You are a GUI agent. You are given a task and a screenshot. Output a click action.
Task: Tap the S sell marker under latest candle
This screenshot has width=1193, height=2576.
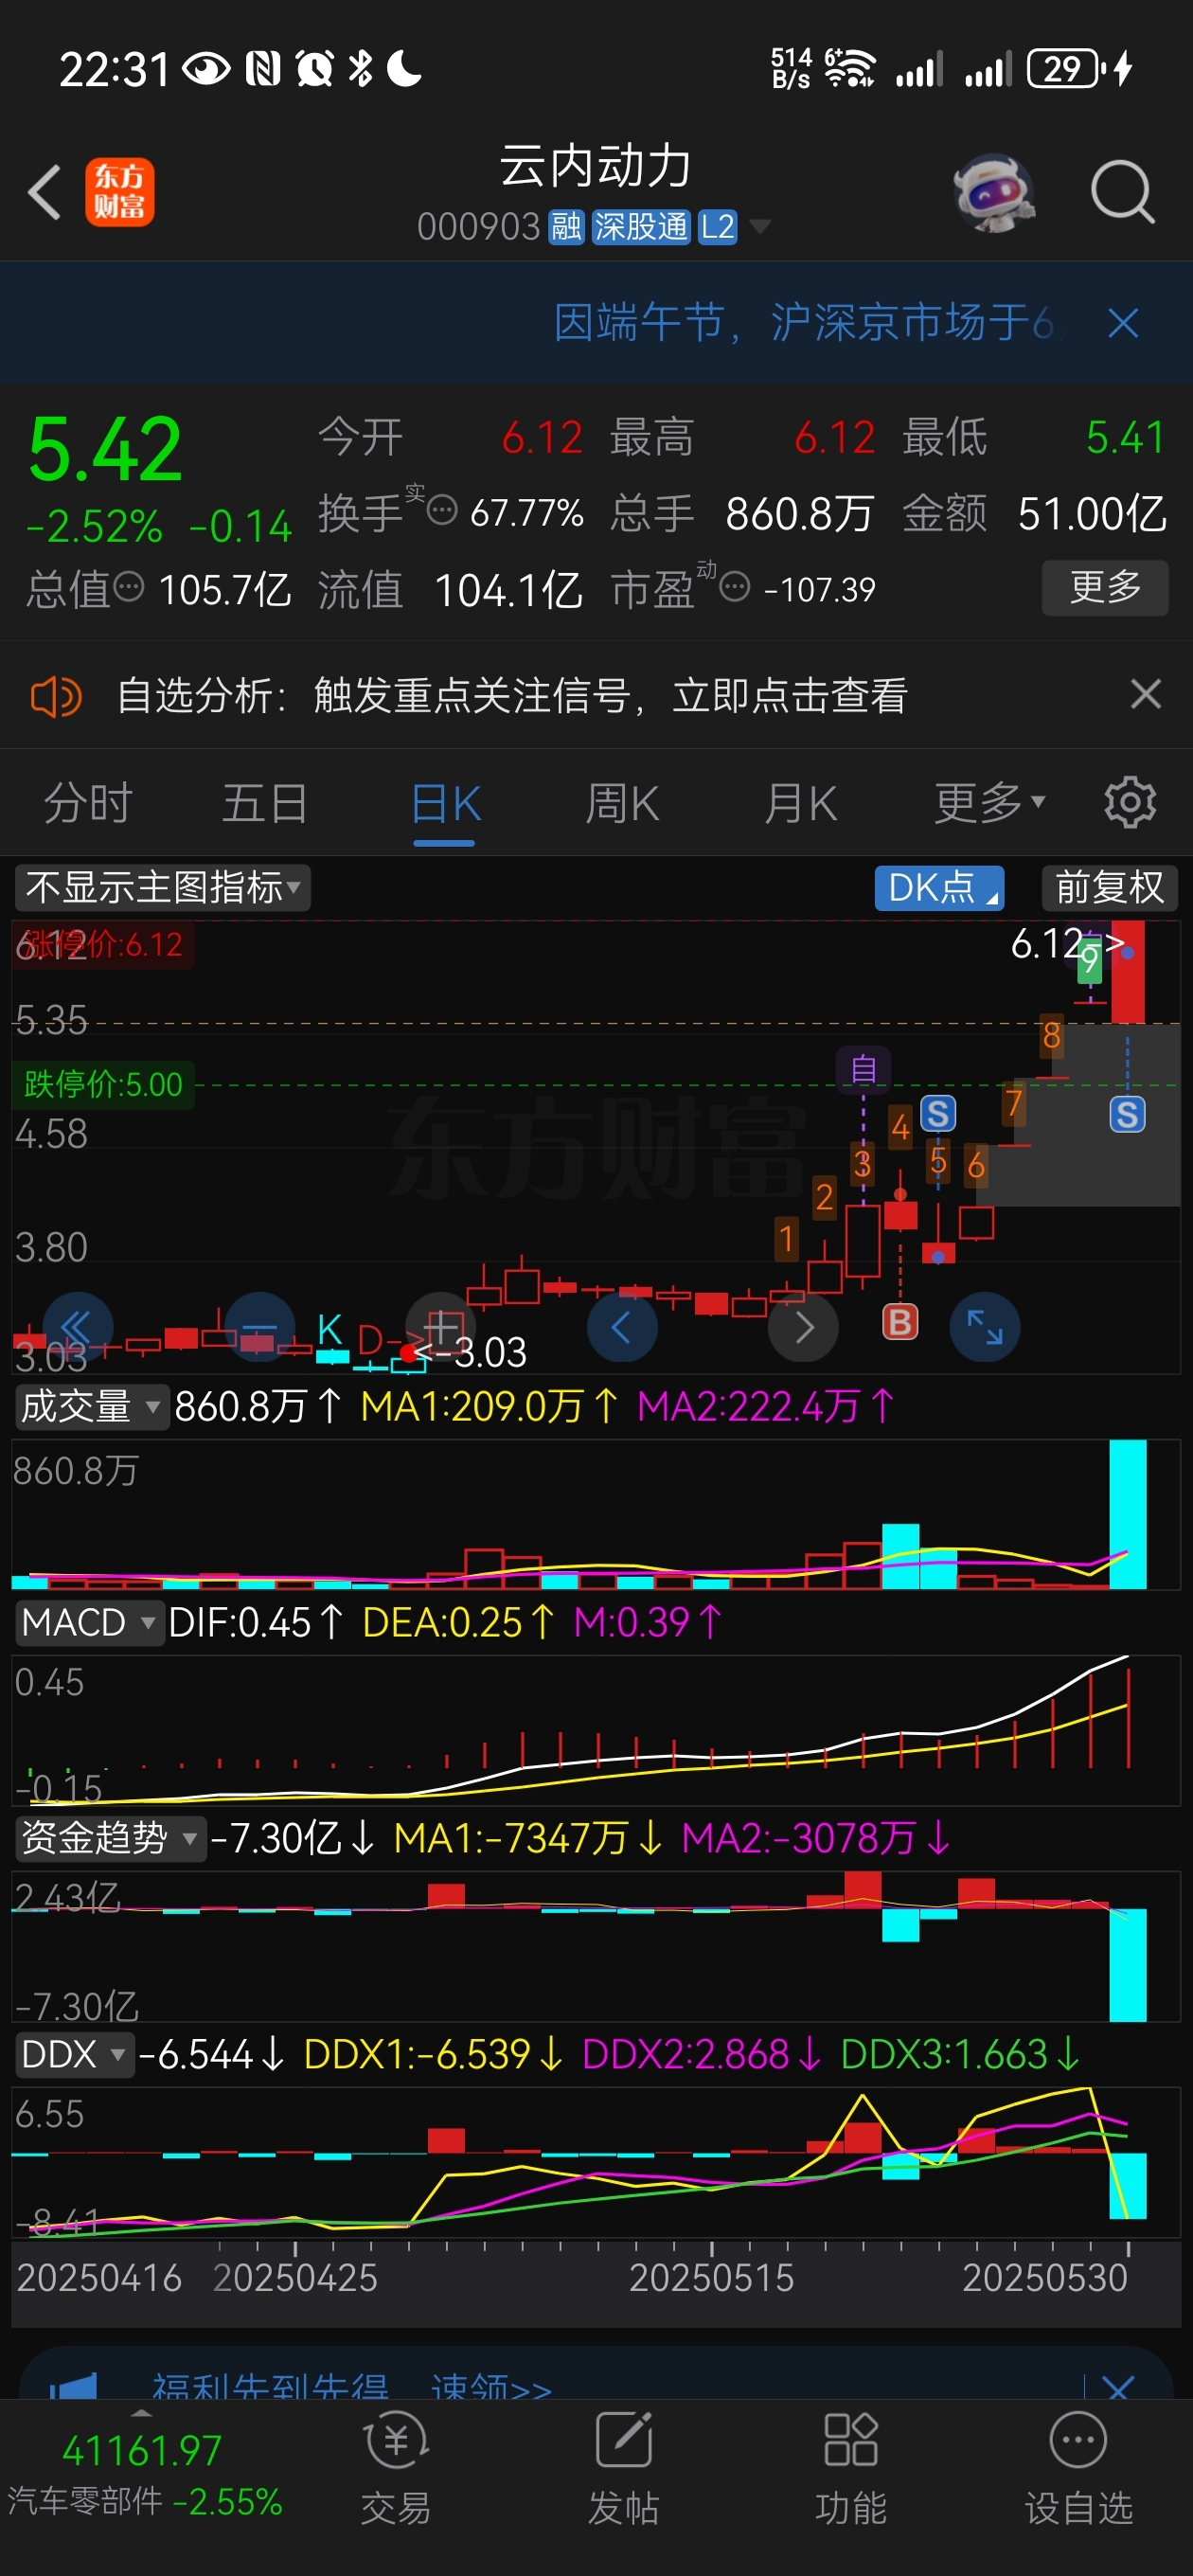1127,1114
